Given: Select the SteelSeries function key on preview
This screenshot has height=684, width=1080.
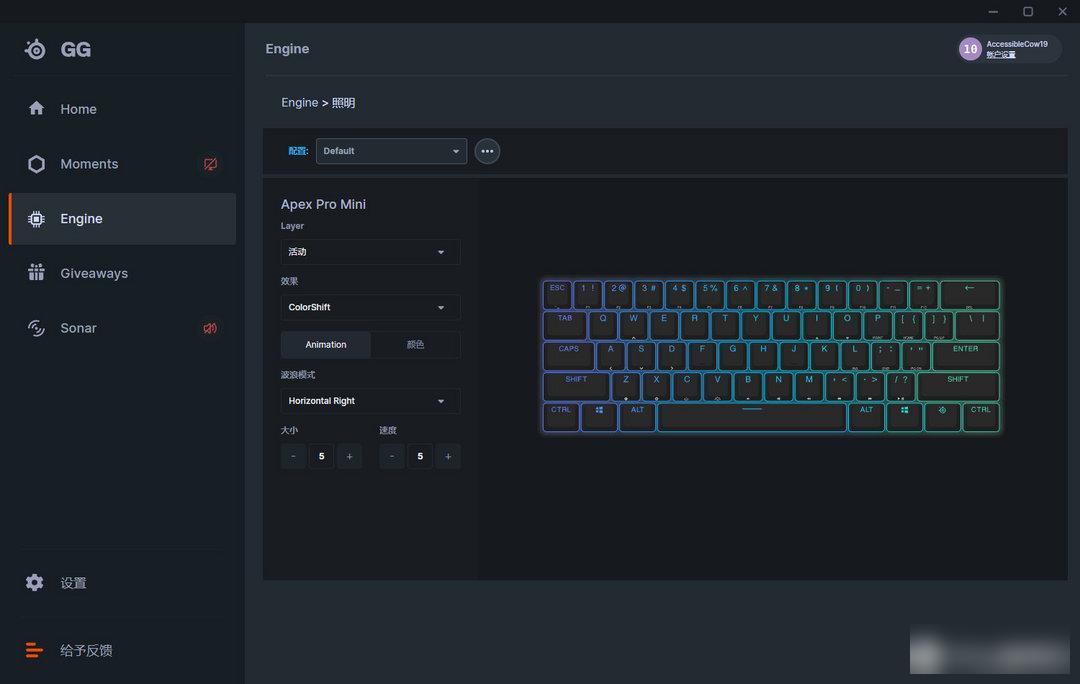Looking at the screenshot, I should [942, 417].
